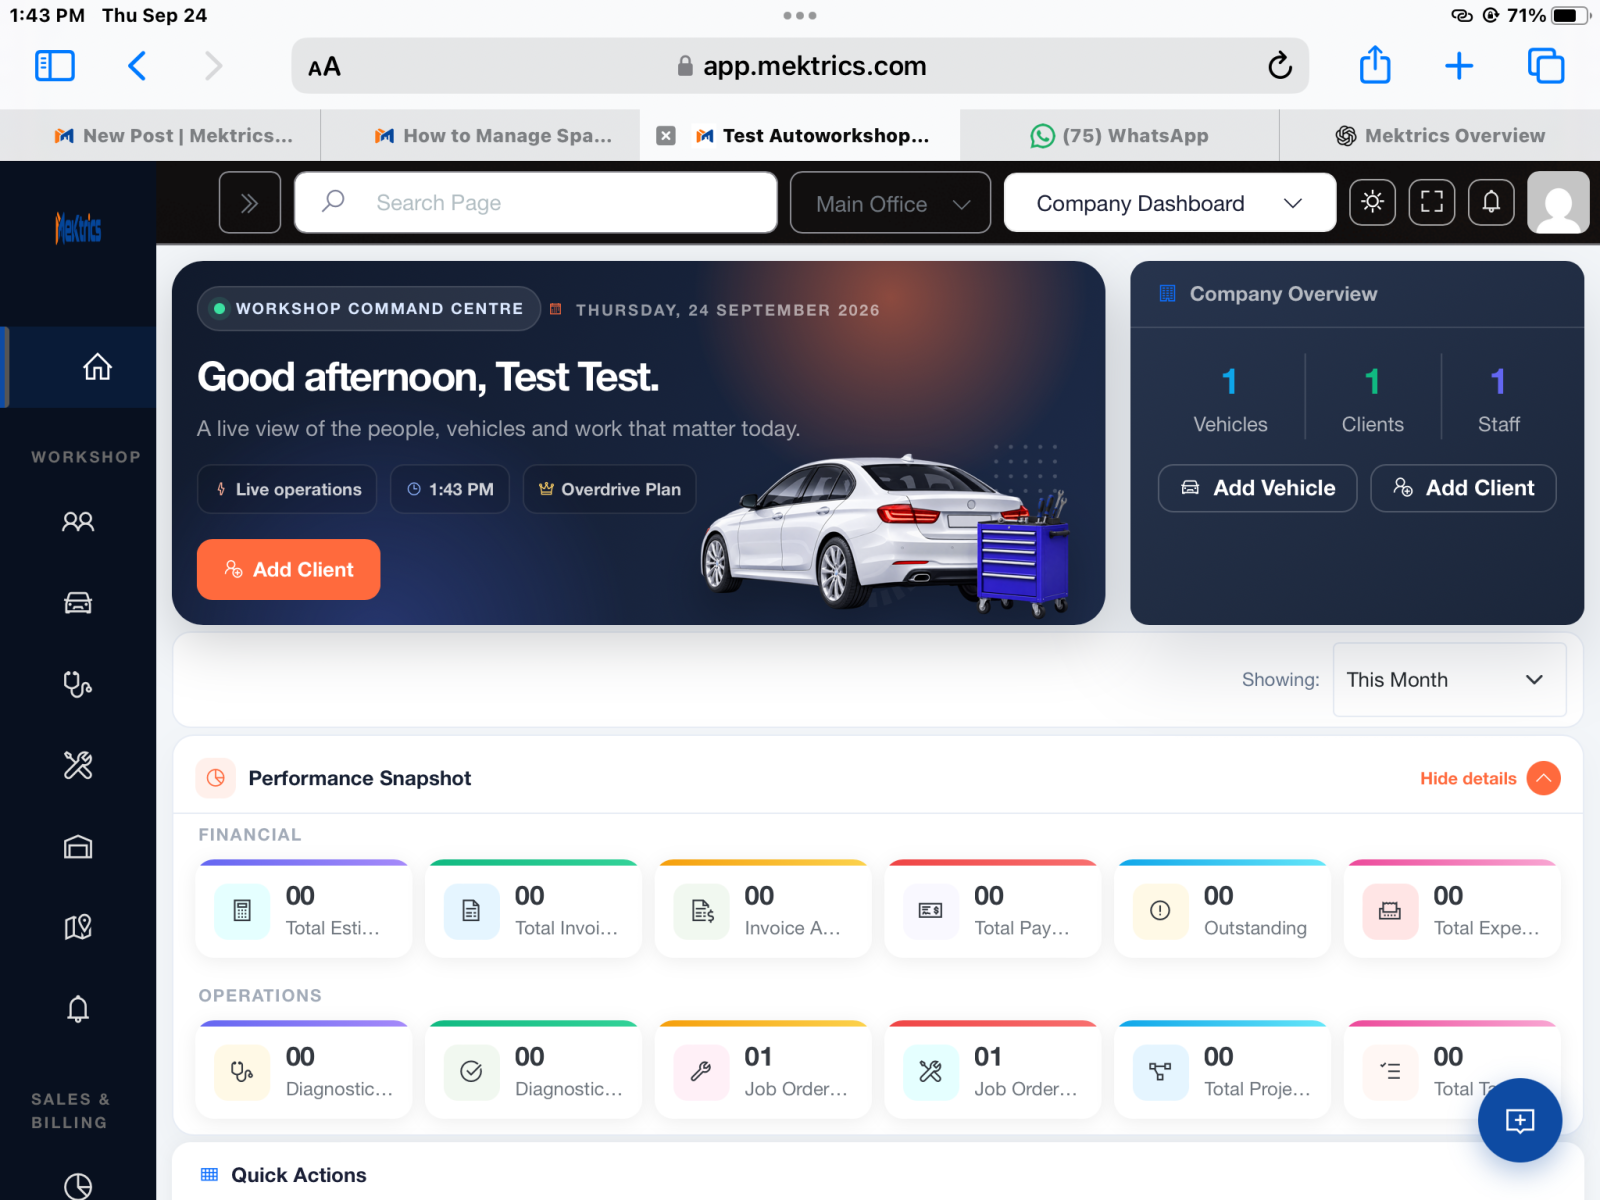
Task: Click the Overdrive Plan chip
Action: pos(609,489)
